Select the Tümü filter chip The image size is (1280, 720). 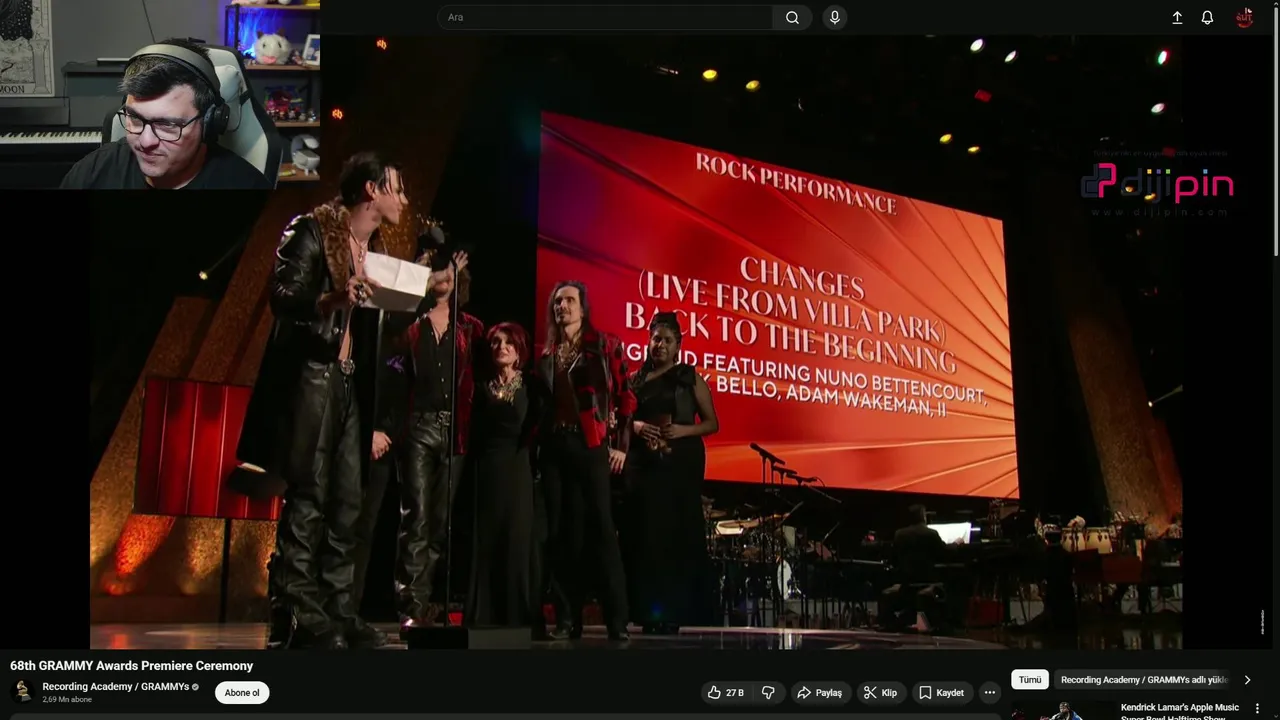coord(1030,680)
